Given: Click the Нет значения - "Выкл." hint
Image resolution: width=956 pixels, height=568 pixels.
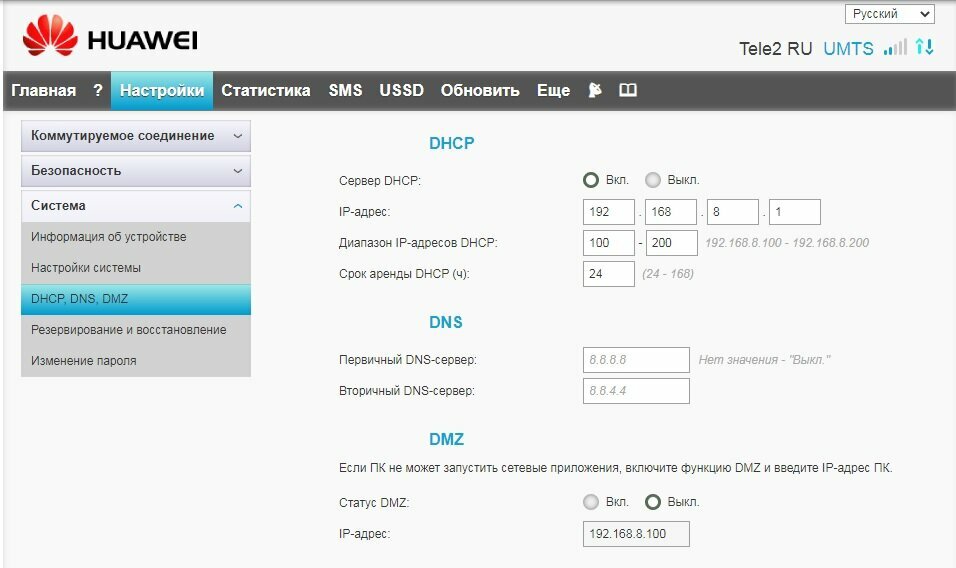Looking at the screenshot, I should tap(765, 360).
